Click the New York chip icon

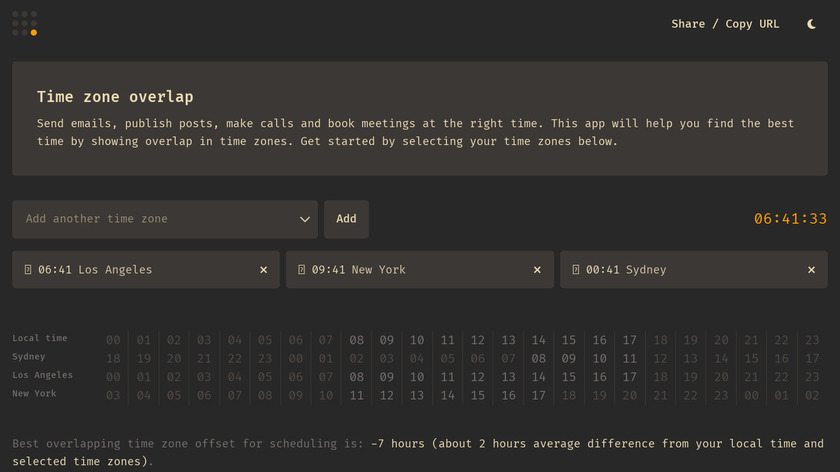click(x=302, y=270)
